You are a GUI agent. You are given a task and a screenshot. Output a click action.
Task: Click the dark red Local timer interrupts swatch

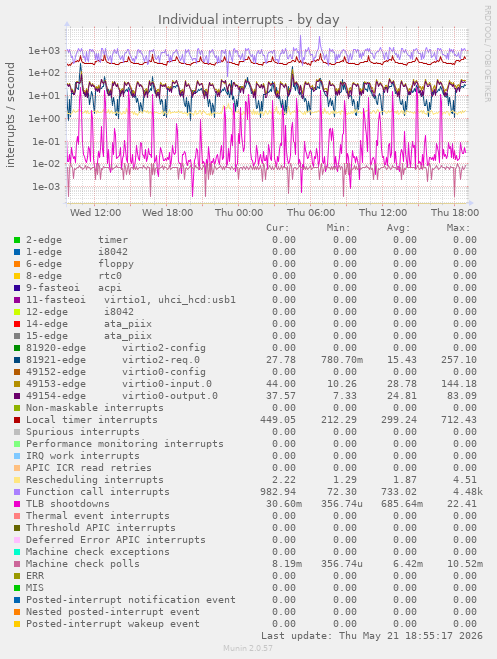[x=17, y=420]
